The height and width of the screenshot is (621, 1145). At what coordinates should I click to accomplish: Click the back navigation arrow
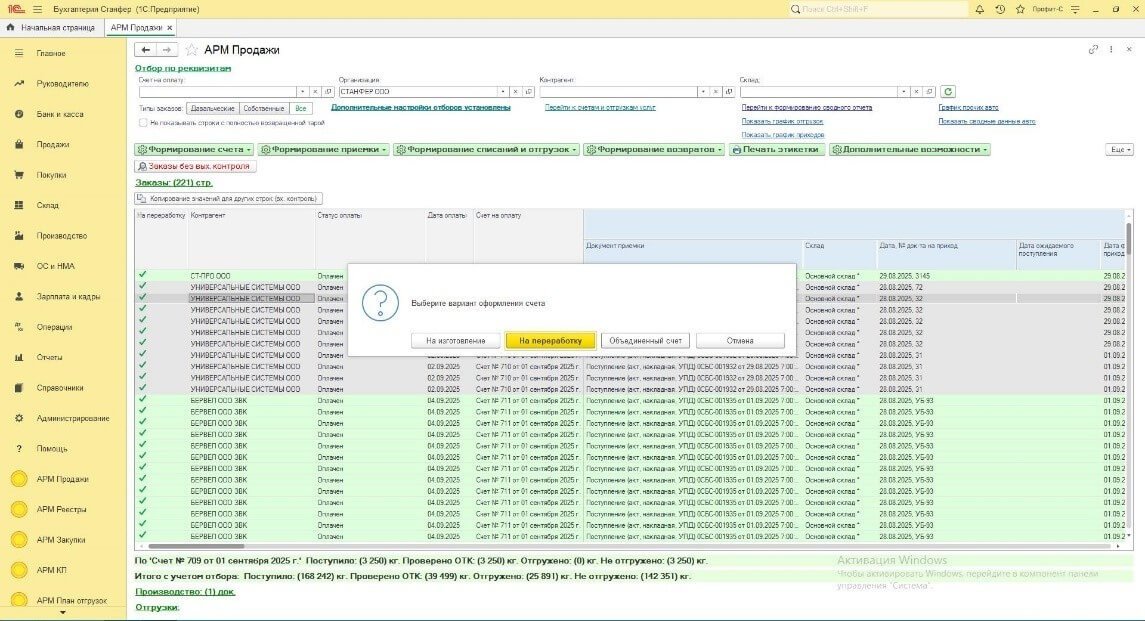[x=146, y=50]
